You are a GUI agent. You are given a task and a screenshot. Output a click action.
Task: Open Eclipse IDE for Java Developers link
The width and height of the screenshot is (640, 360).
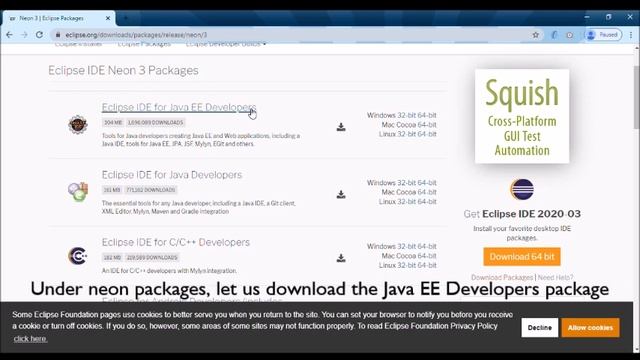tap(172, 175)
